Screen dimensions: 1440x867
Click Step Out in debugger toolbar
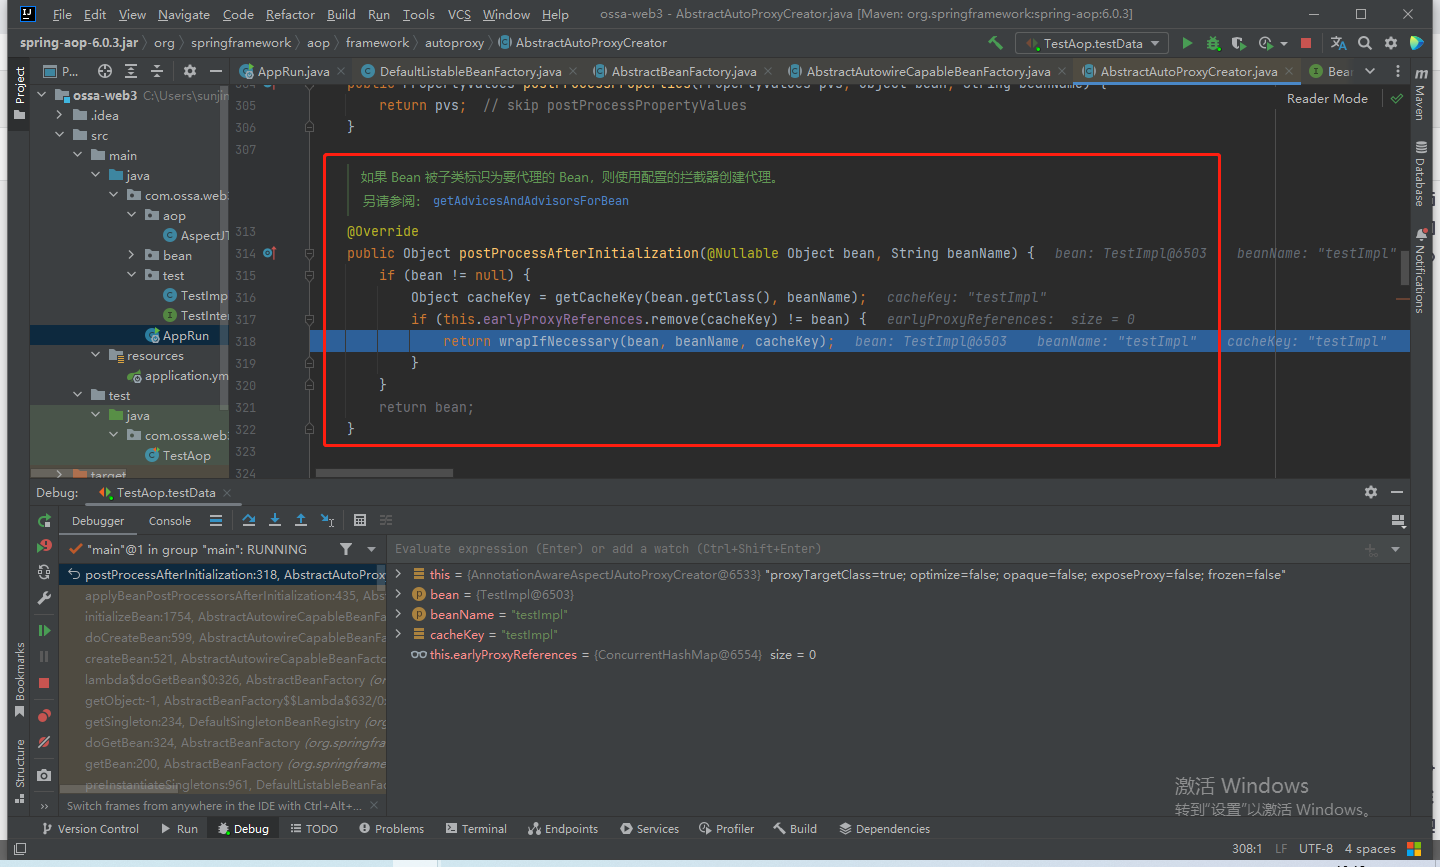pyautogui.click(x=301, y=520)
